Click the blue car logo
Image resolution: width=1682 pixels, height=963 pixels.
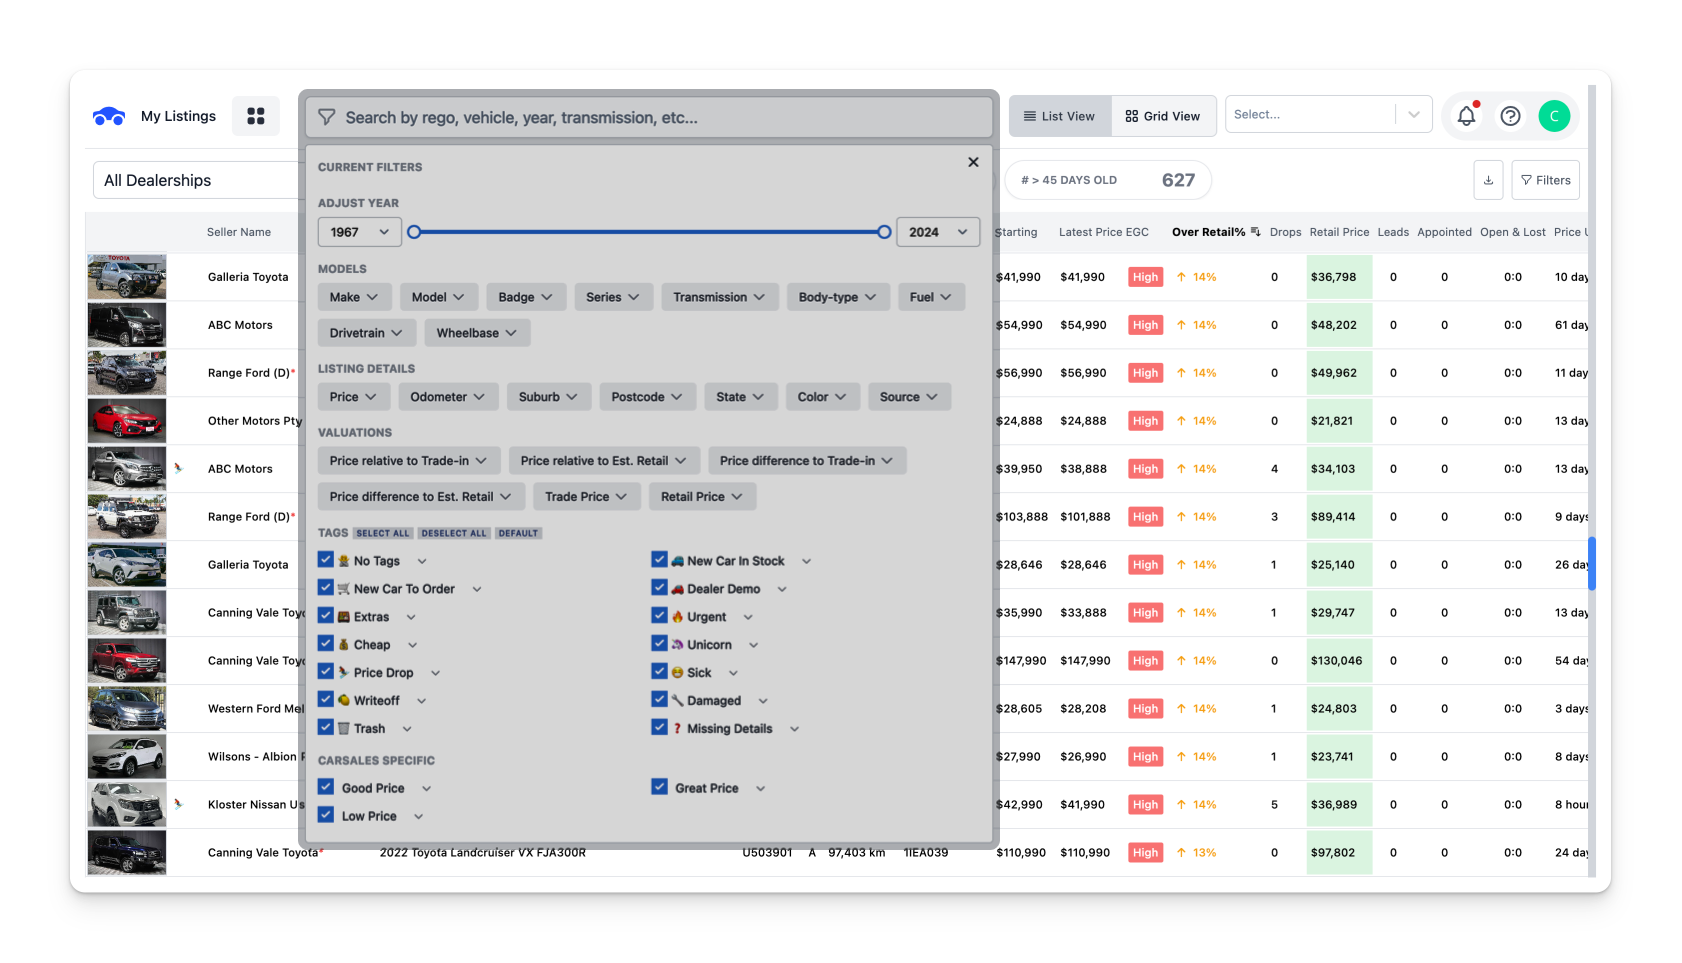coord(109,116)
